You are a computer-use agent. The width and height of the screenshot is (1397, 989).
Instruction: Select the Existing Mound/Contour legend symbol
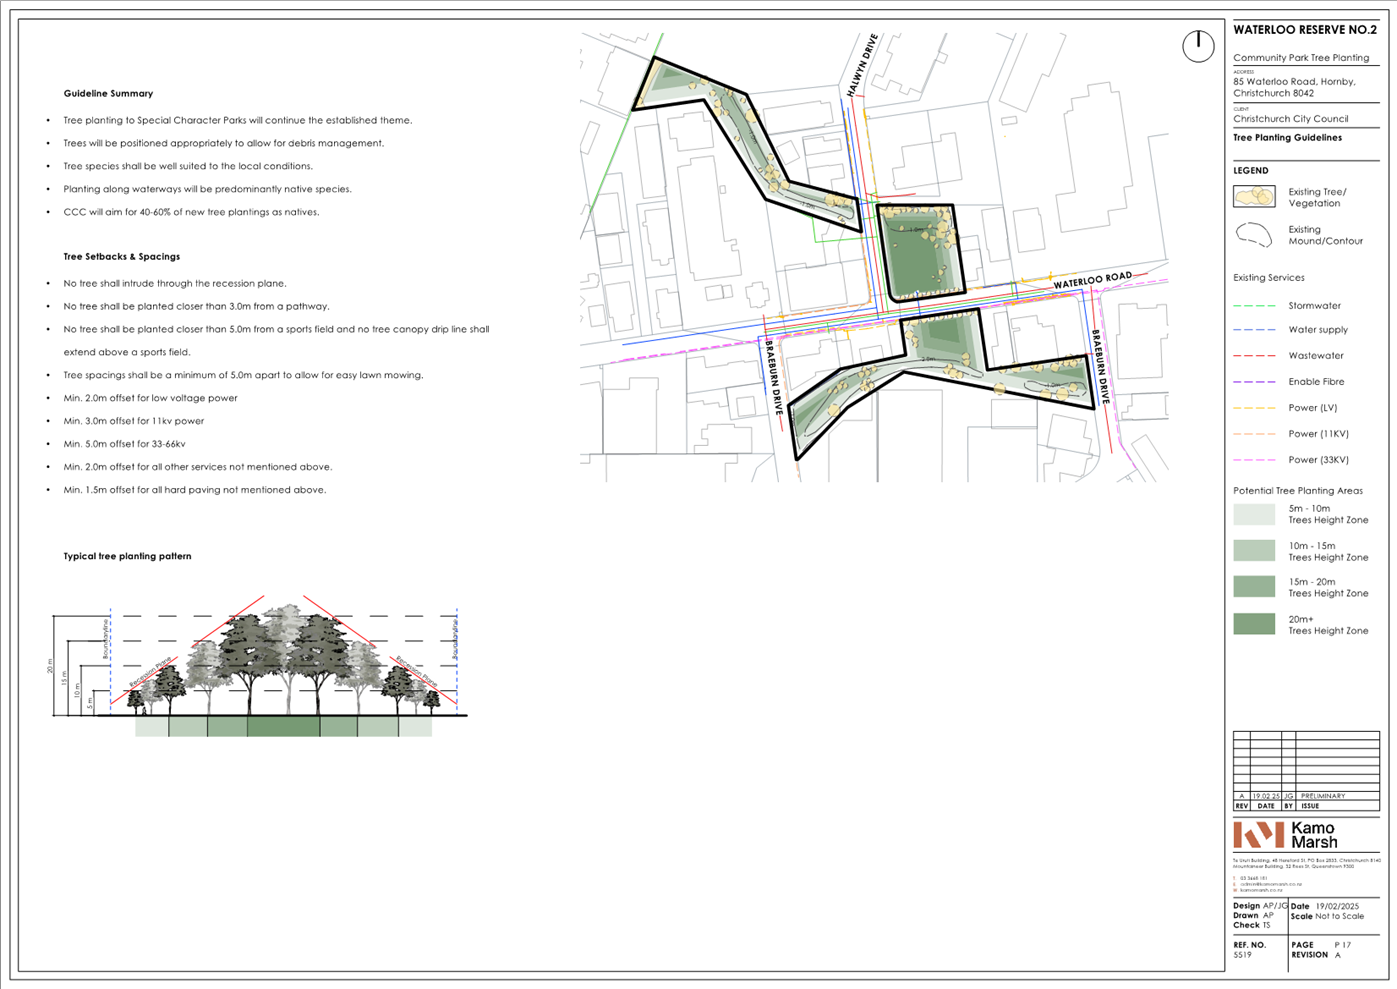click(x=1254, y=235)
